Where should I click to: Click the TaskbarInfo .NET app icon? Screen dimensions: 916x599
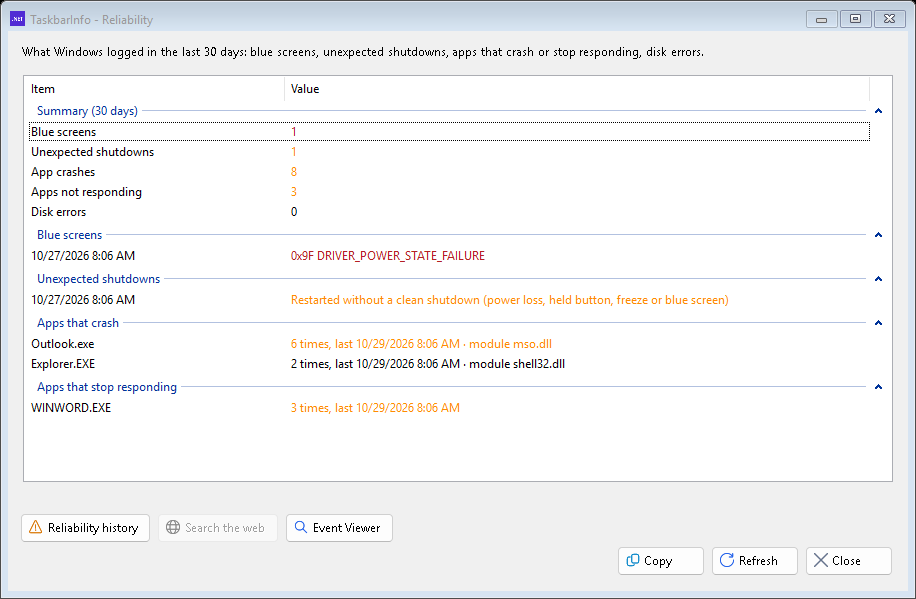[18, 19]
